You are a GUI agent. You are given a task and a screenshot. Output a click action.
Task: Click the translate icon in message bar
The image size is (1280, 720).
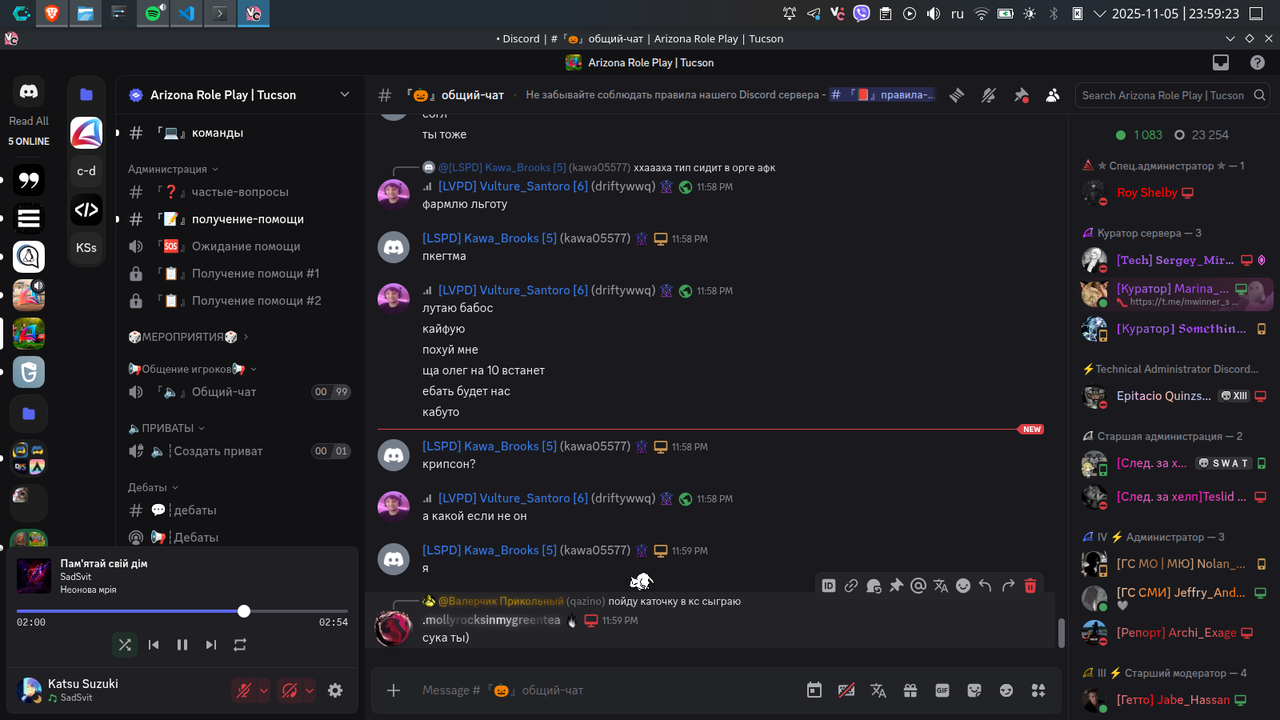coord(878,690)
